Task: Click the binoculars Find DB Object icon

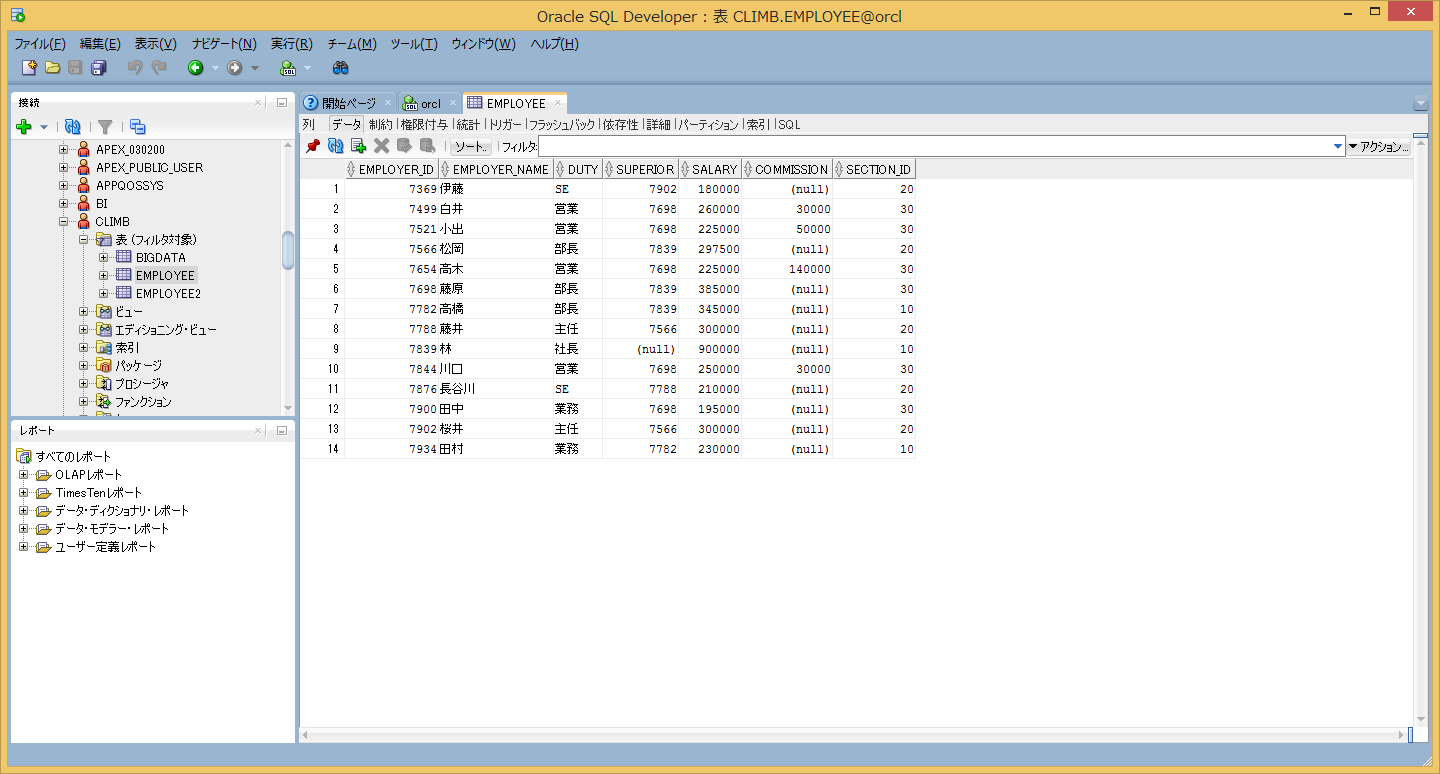Action: 341,68
